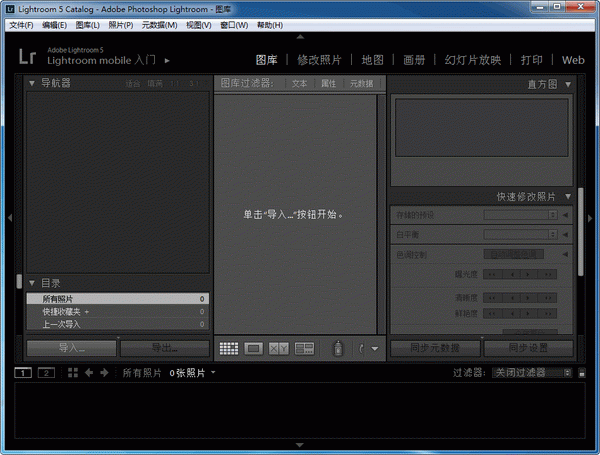Viewport: 600px width, 455px height.
Task: Select main window display button 1
Action: click(23, 373)
